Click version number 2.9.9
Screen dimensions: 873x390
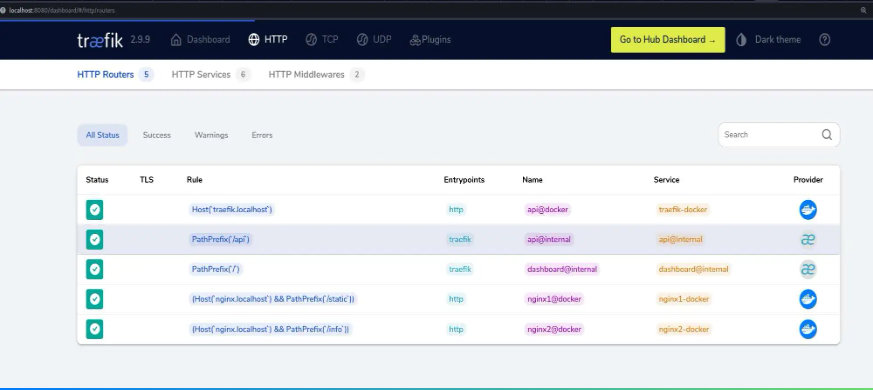pyautogui.click(x=140, y=40)
